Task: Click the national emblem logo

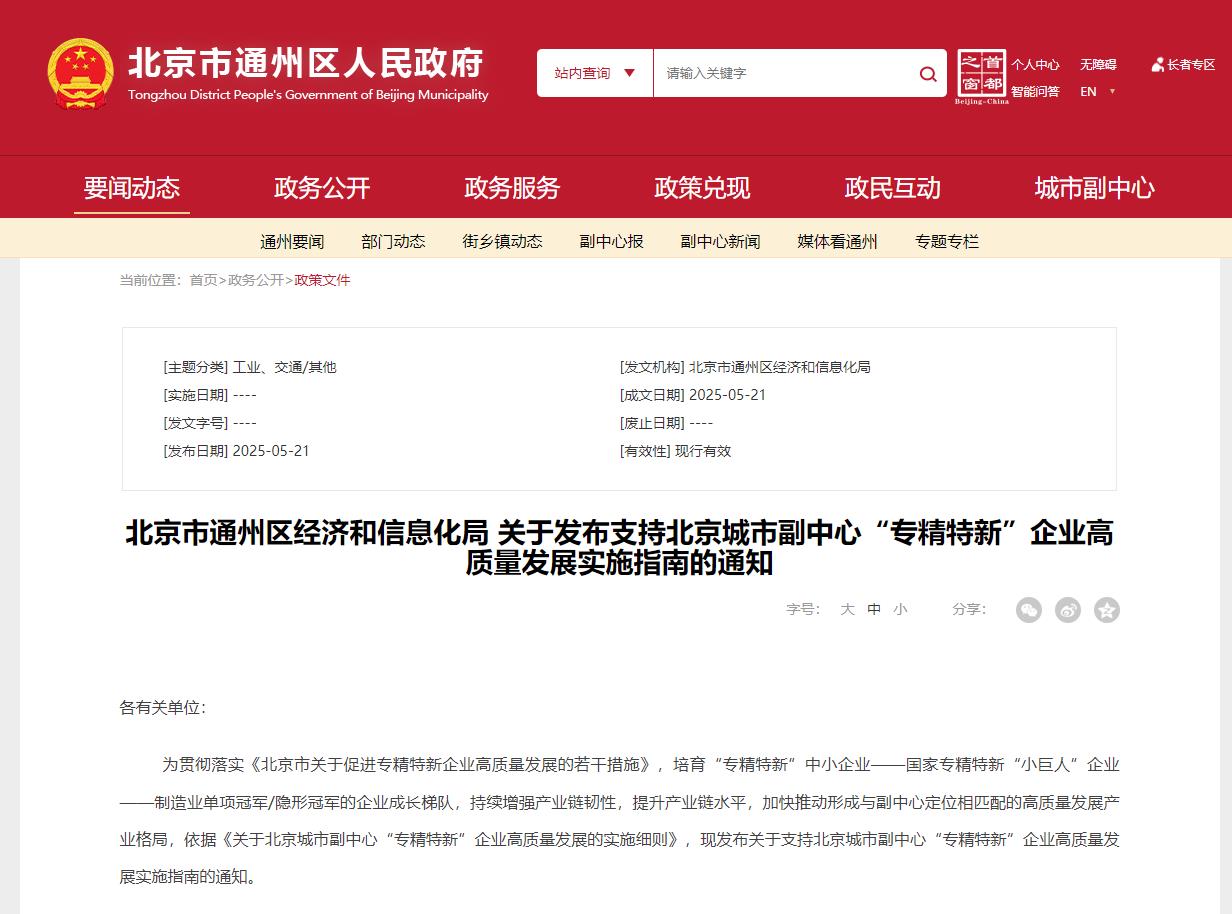Action: [x=81, y=73]
